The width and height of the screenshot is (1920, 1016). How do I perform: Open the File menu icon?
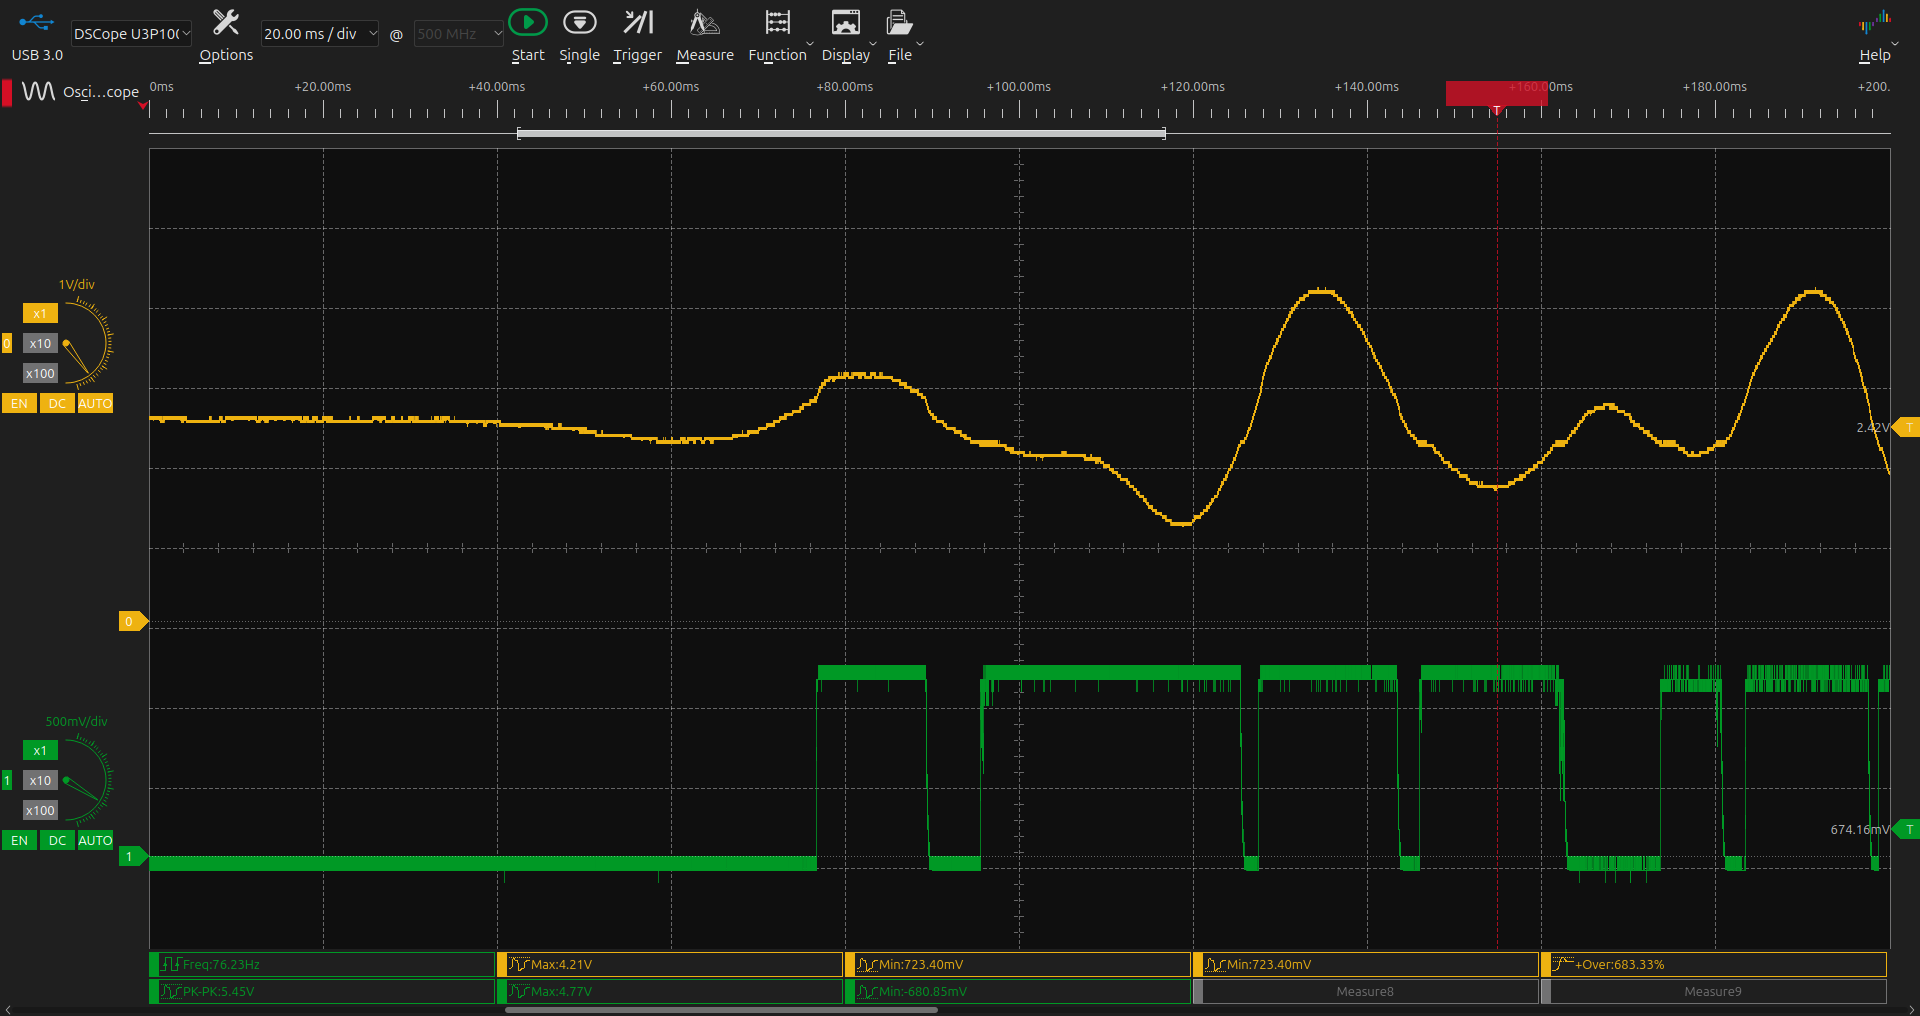coord(899,23)
